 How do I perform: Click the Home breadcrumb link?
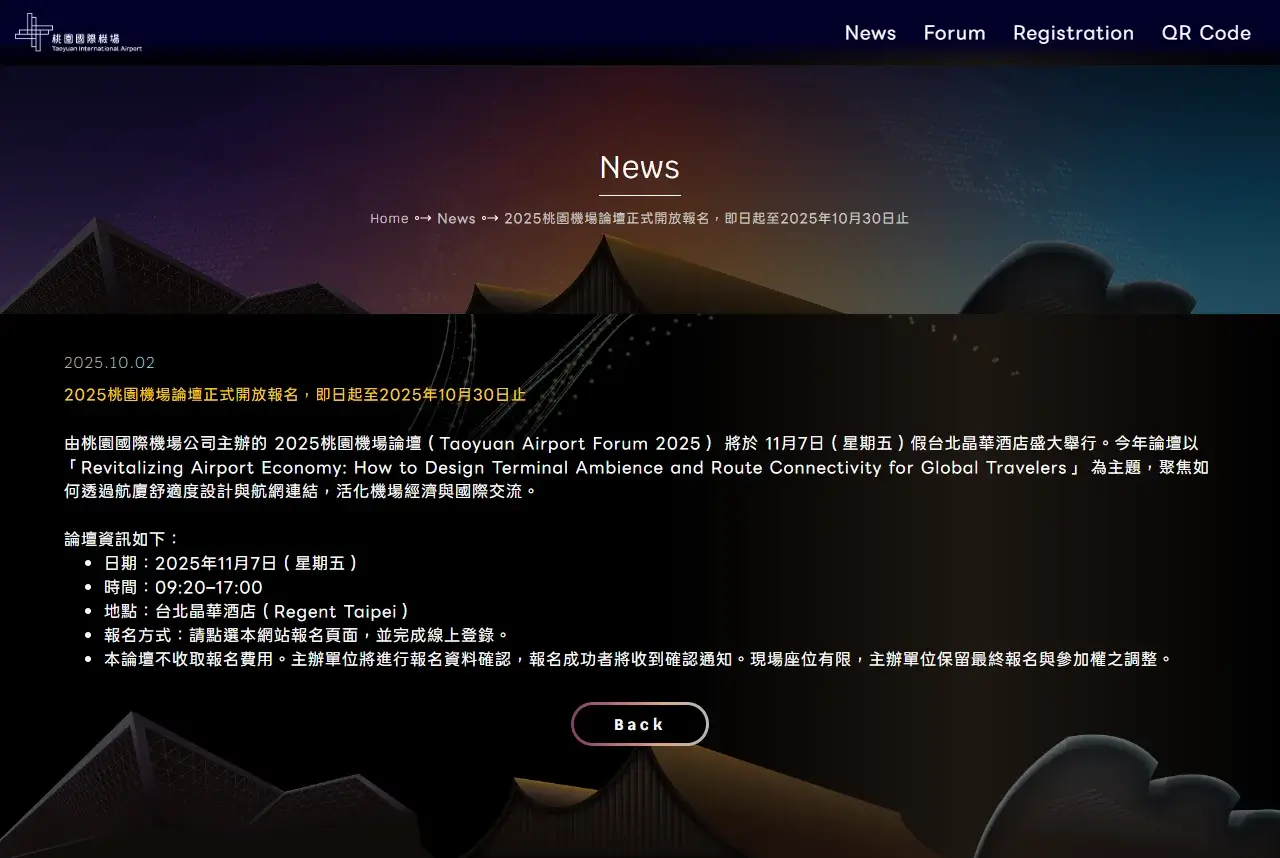click(x=389, y=218)
